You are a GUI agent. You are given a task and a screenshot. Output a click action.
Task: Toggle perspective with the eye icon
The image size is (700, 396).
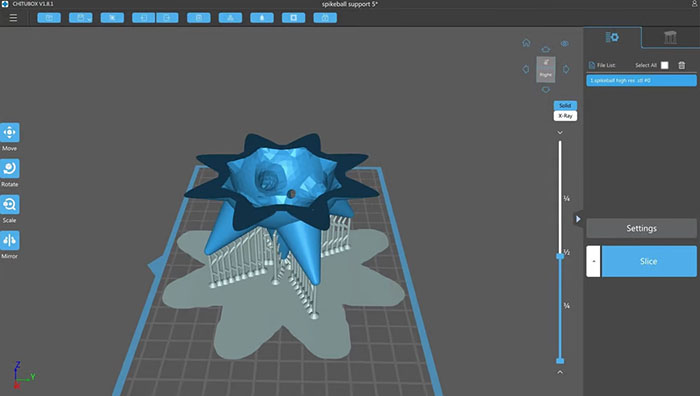point(565,43)
